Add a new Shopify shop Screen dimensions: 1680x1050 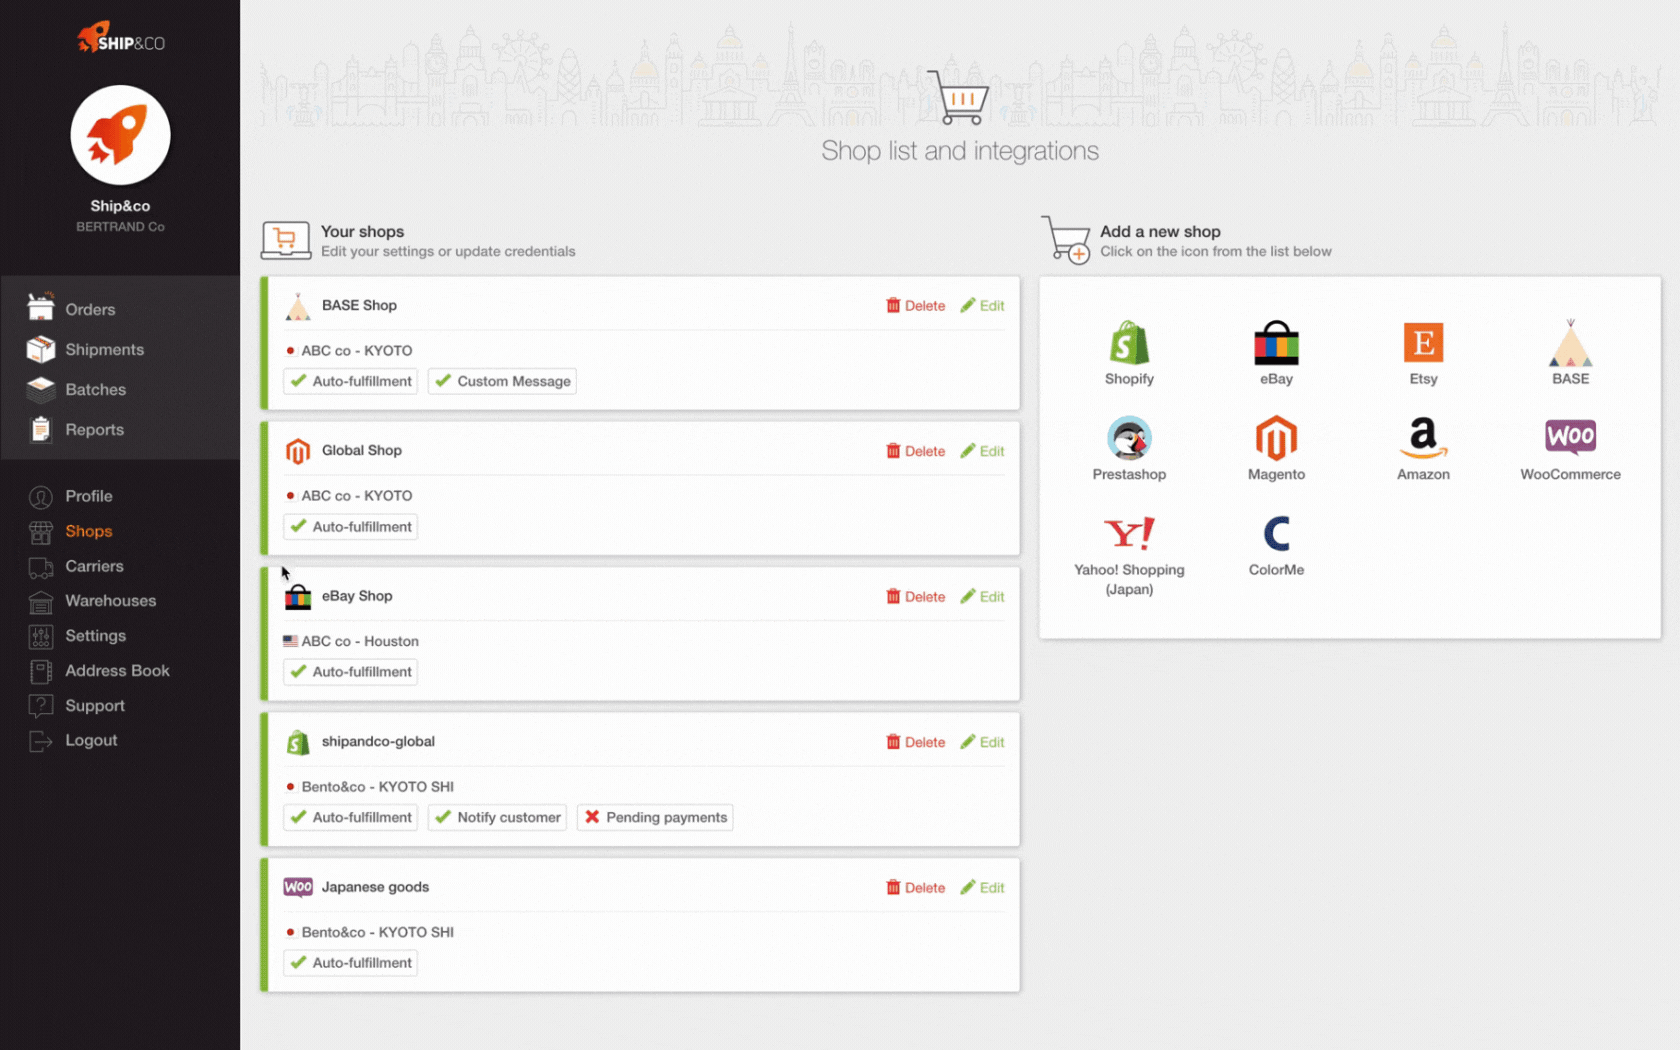tap(1129, 352)
